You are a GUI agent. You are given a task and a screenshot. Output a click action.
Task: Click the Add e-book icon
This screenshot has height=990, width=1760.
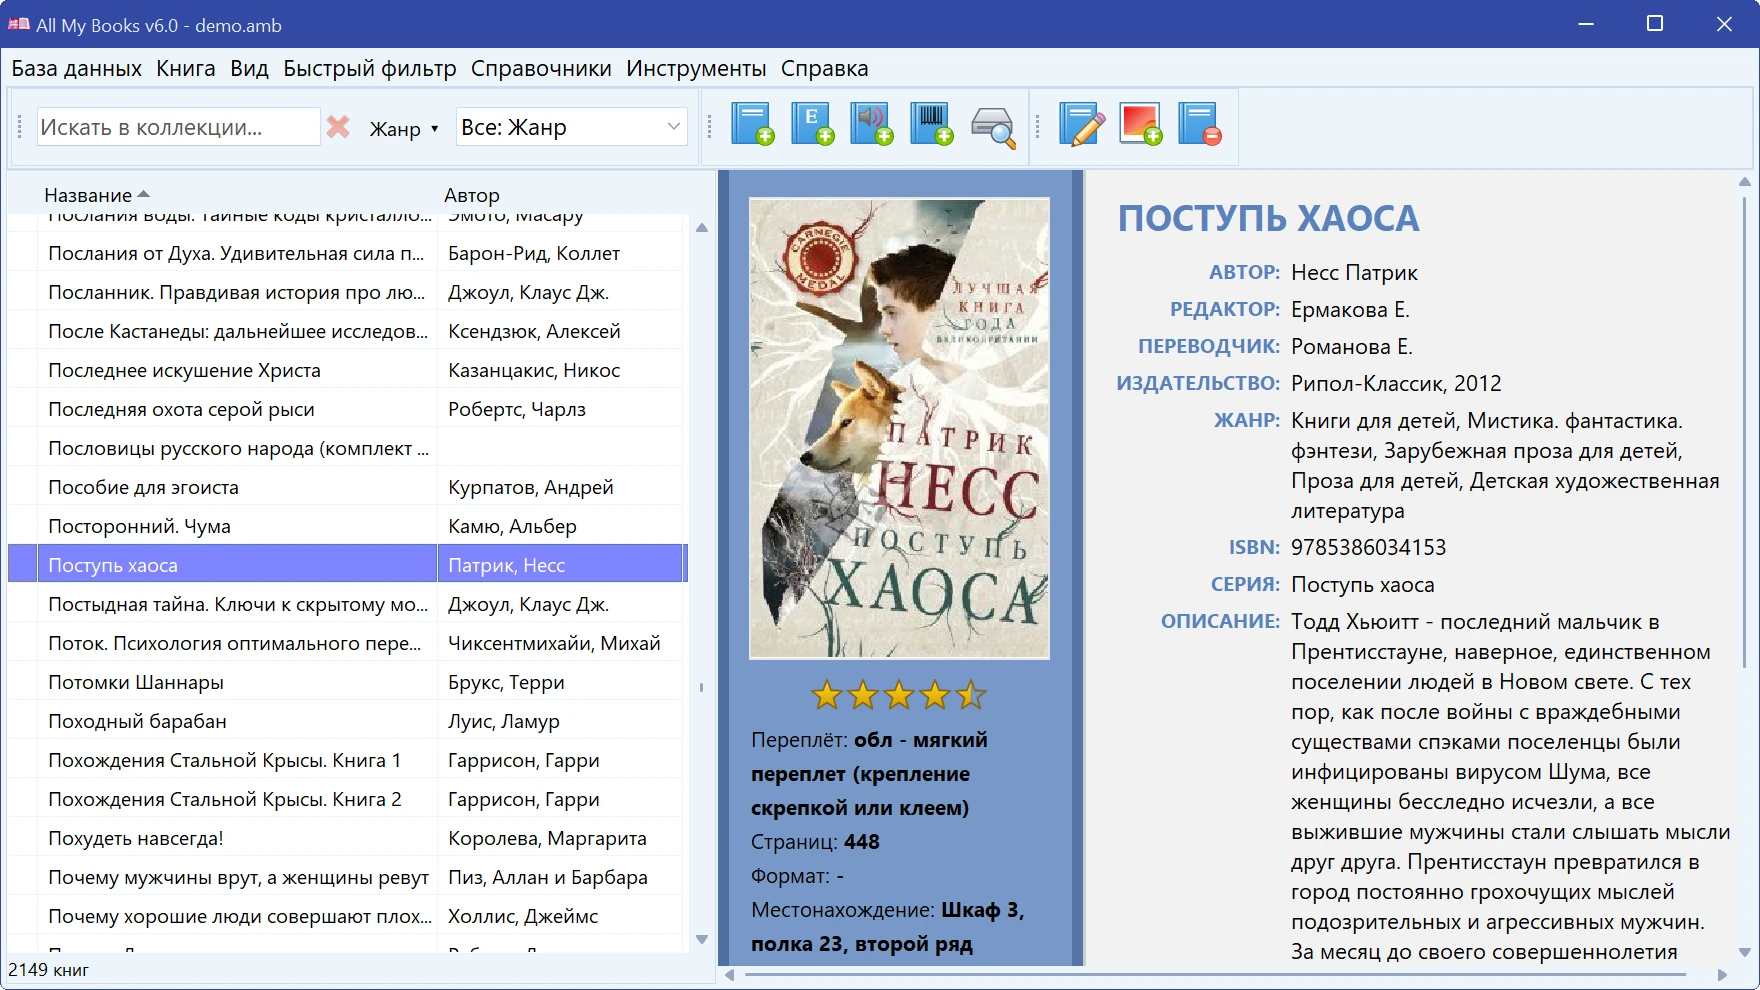(x=812, y=125)
